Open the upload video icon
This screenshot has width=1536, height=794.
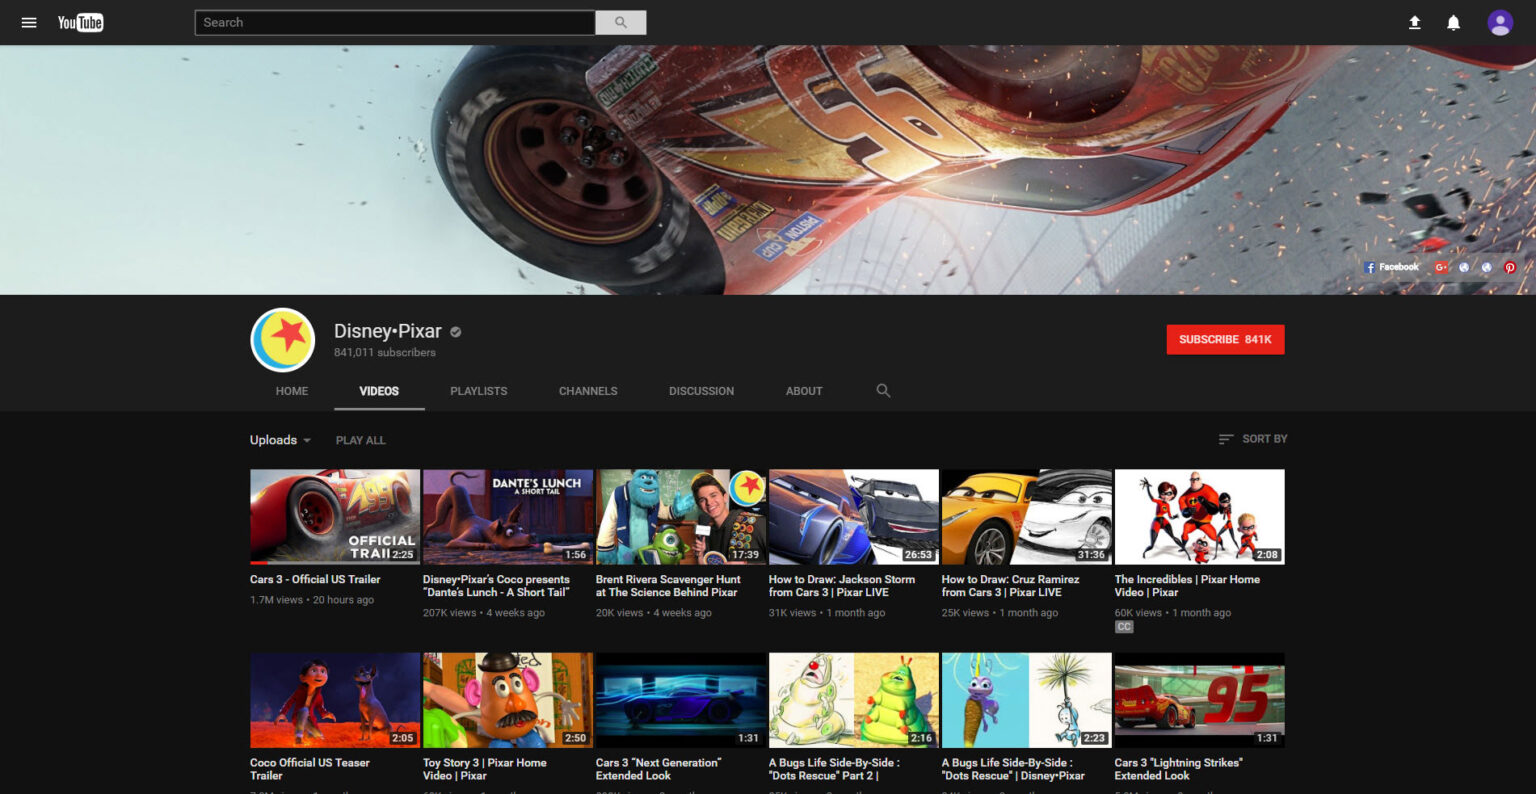(1414, 22)
